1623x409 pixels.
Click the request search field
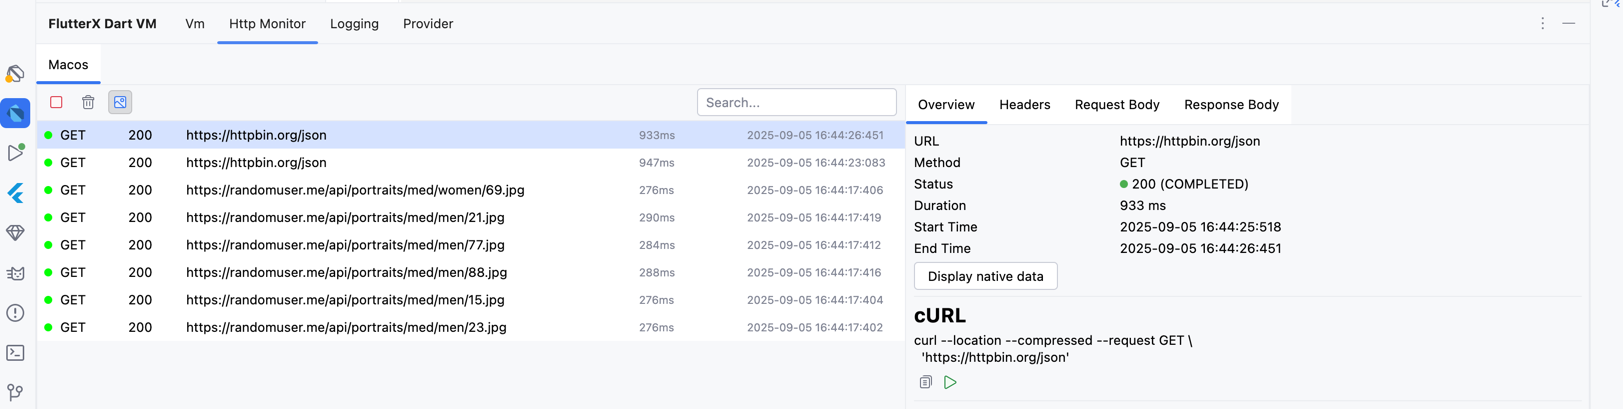point(796,102)
